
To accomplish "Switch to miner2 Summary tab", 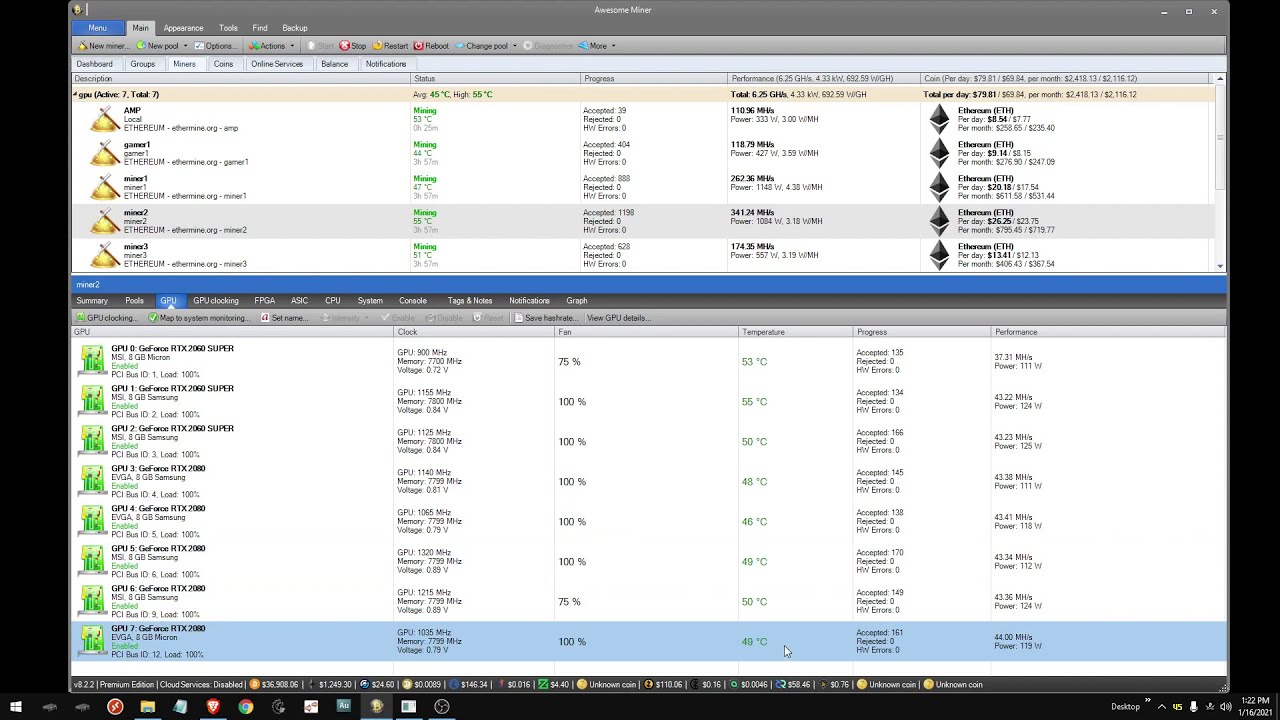I will (x=92, y=301).
